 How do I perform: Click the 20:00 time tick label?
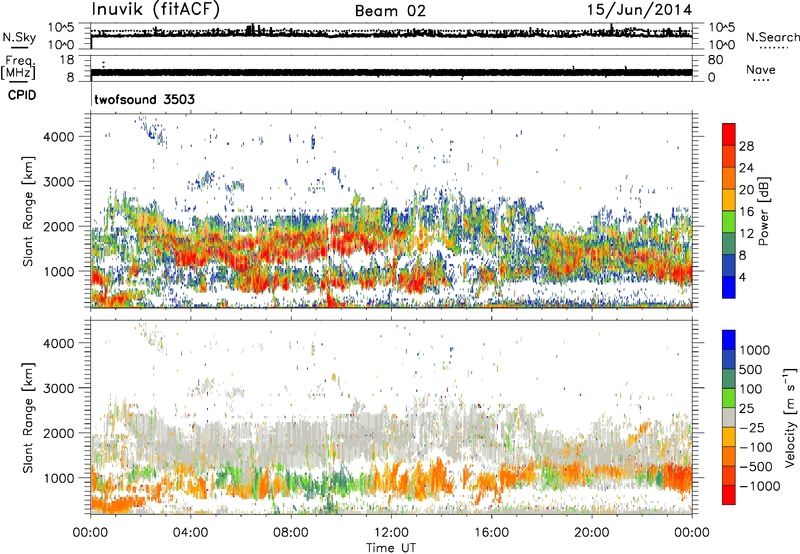pos(592,533)
